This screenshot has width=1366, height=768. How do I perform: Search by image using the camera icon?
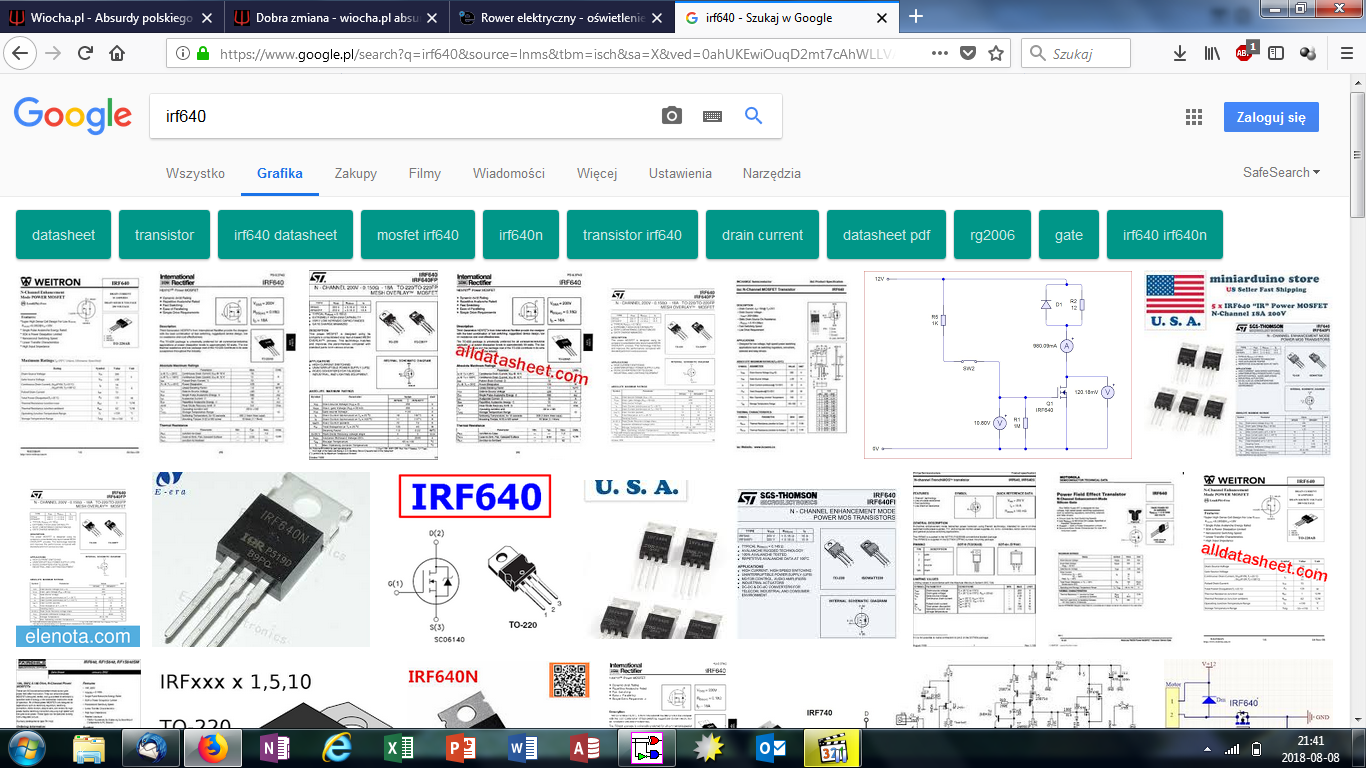[x=672, y=116]
